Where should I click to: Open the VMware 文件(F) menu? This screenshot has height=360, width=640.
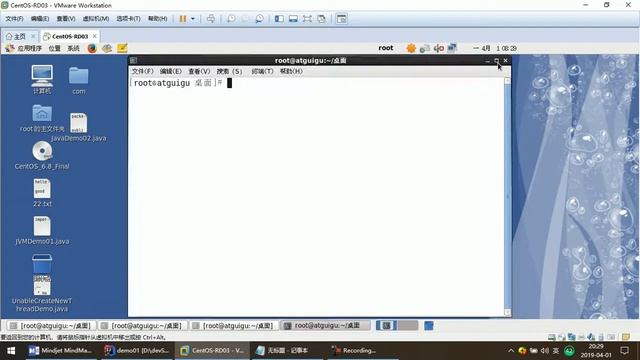coord(14,19)
